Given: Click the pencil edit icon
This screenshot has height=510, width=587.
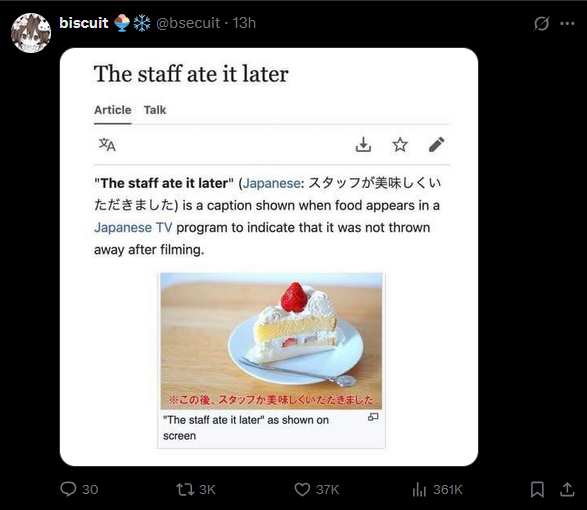Looking at the screenshot, I should tap(437, 145).
